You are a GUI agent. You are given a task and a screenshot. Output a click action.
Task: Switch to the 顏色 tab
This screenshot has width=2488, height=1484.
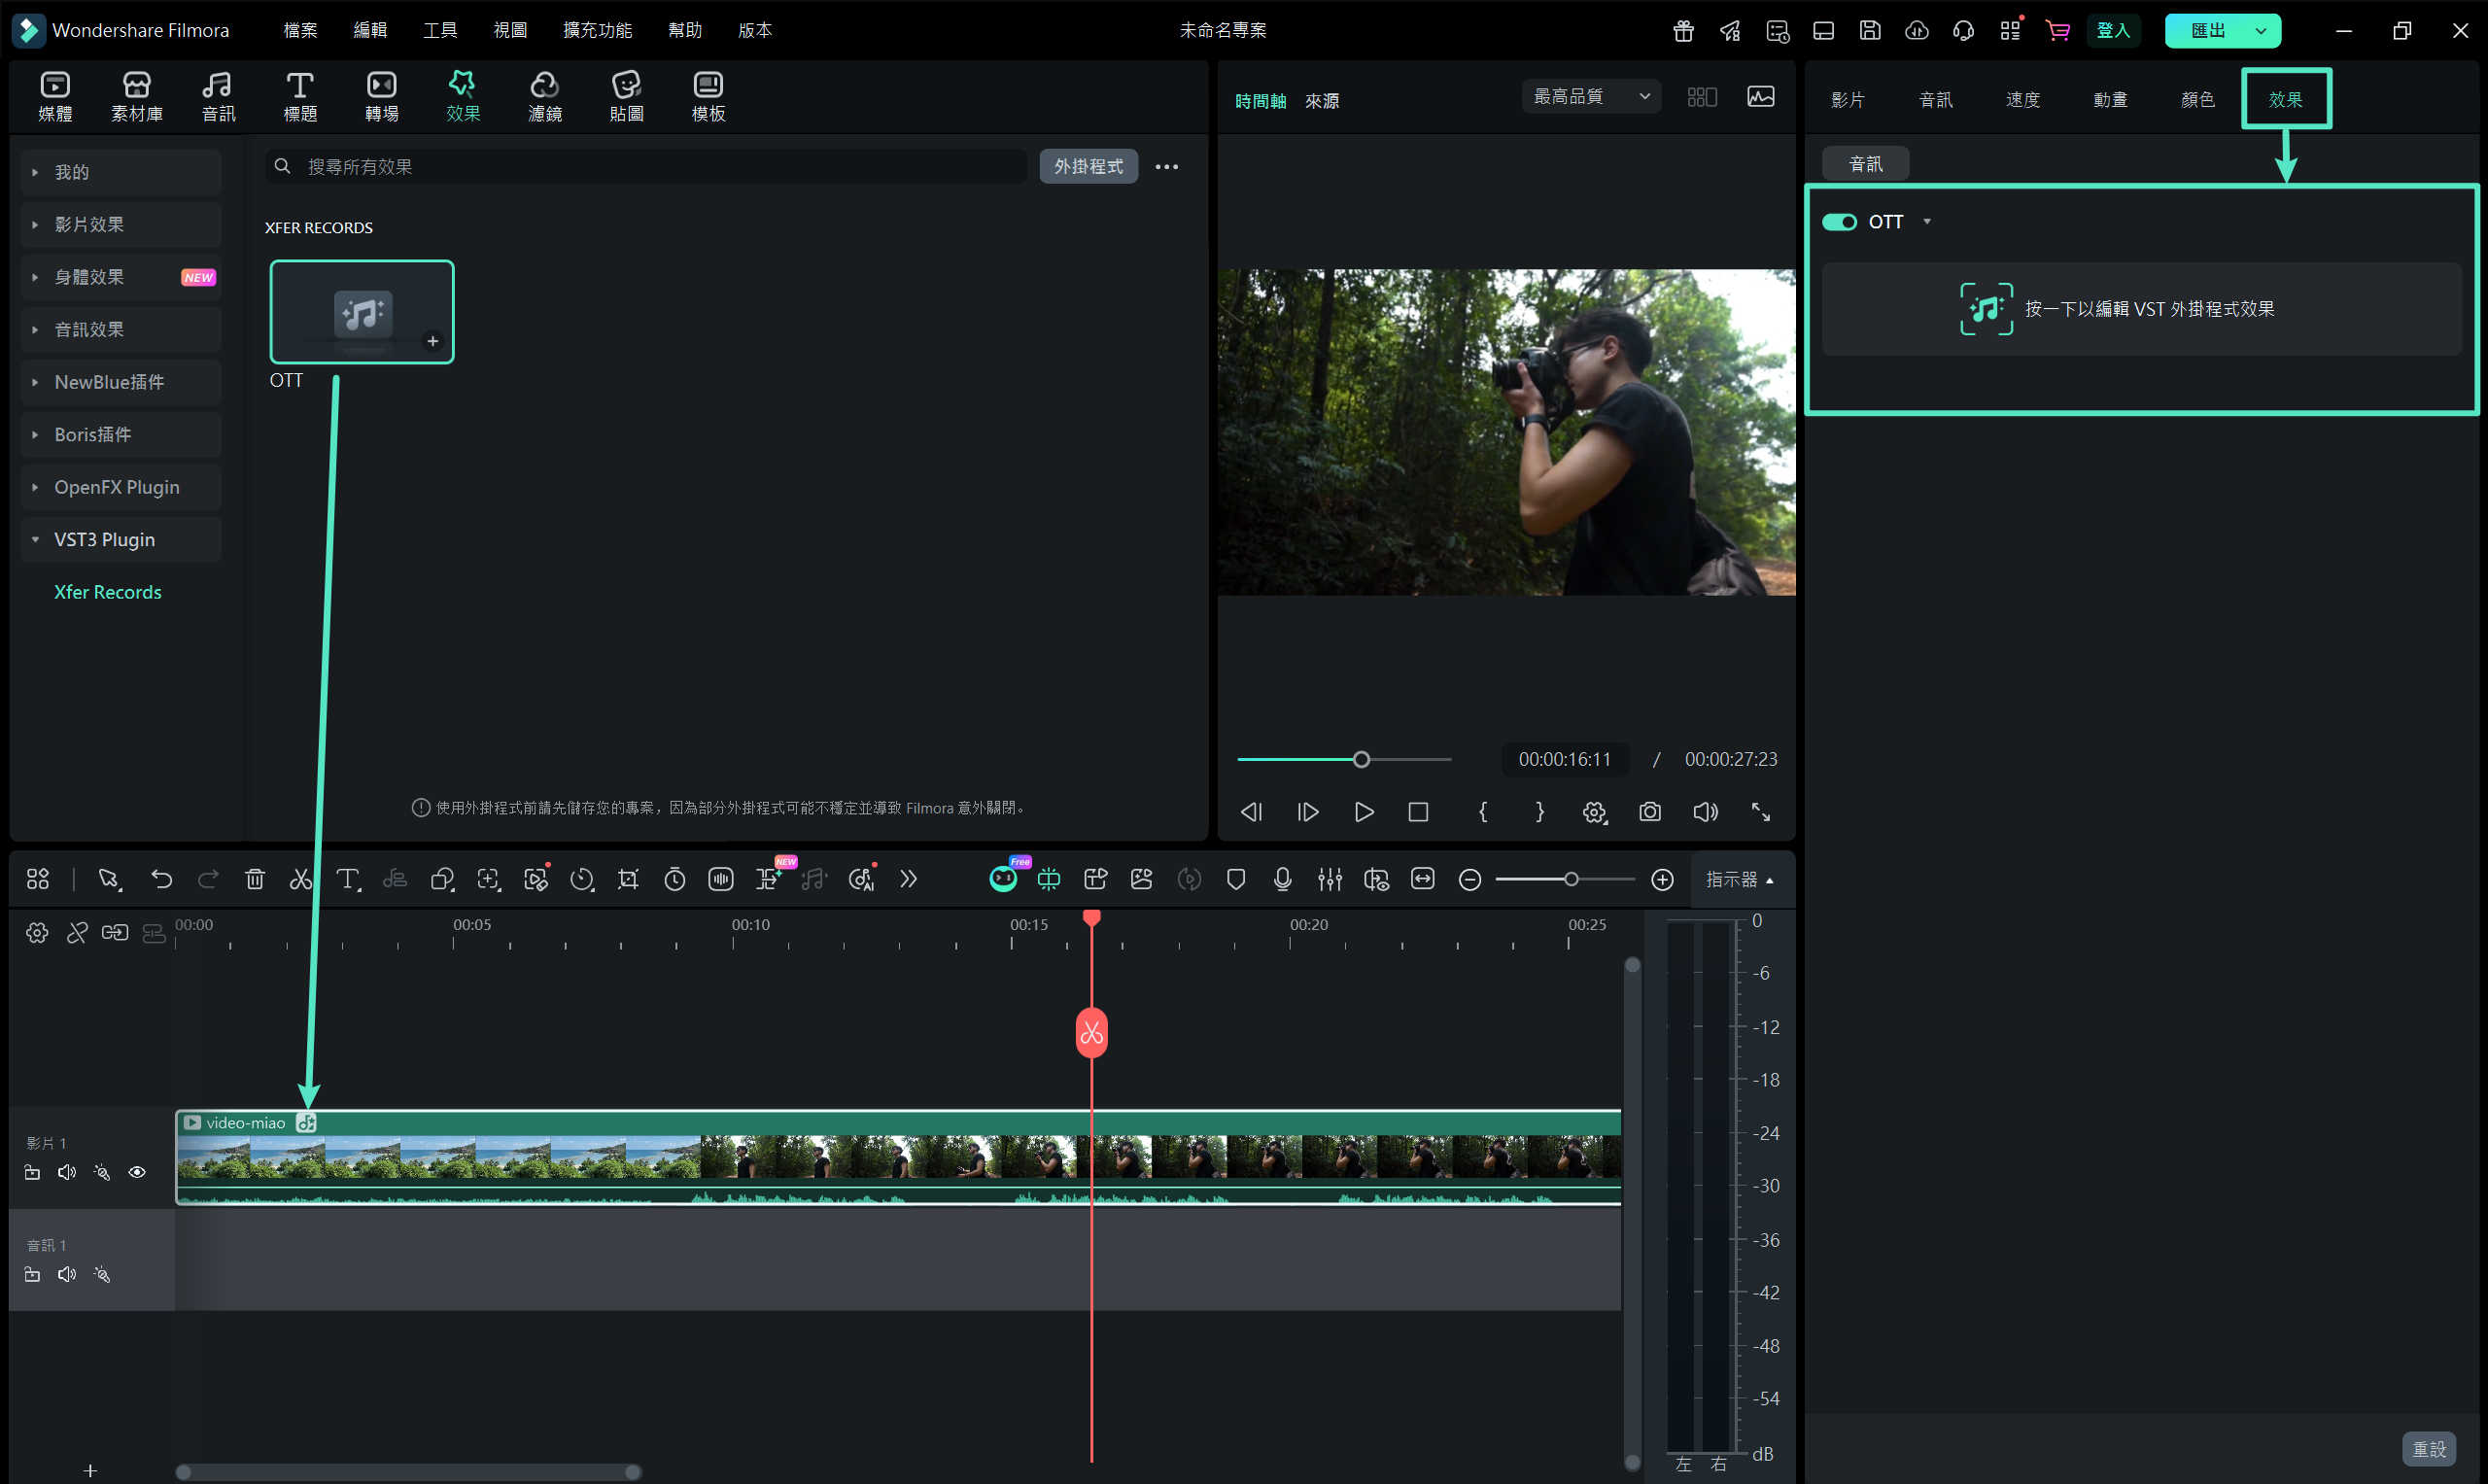pyautogui.click(x=2197, y=99)
